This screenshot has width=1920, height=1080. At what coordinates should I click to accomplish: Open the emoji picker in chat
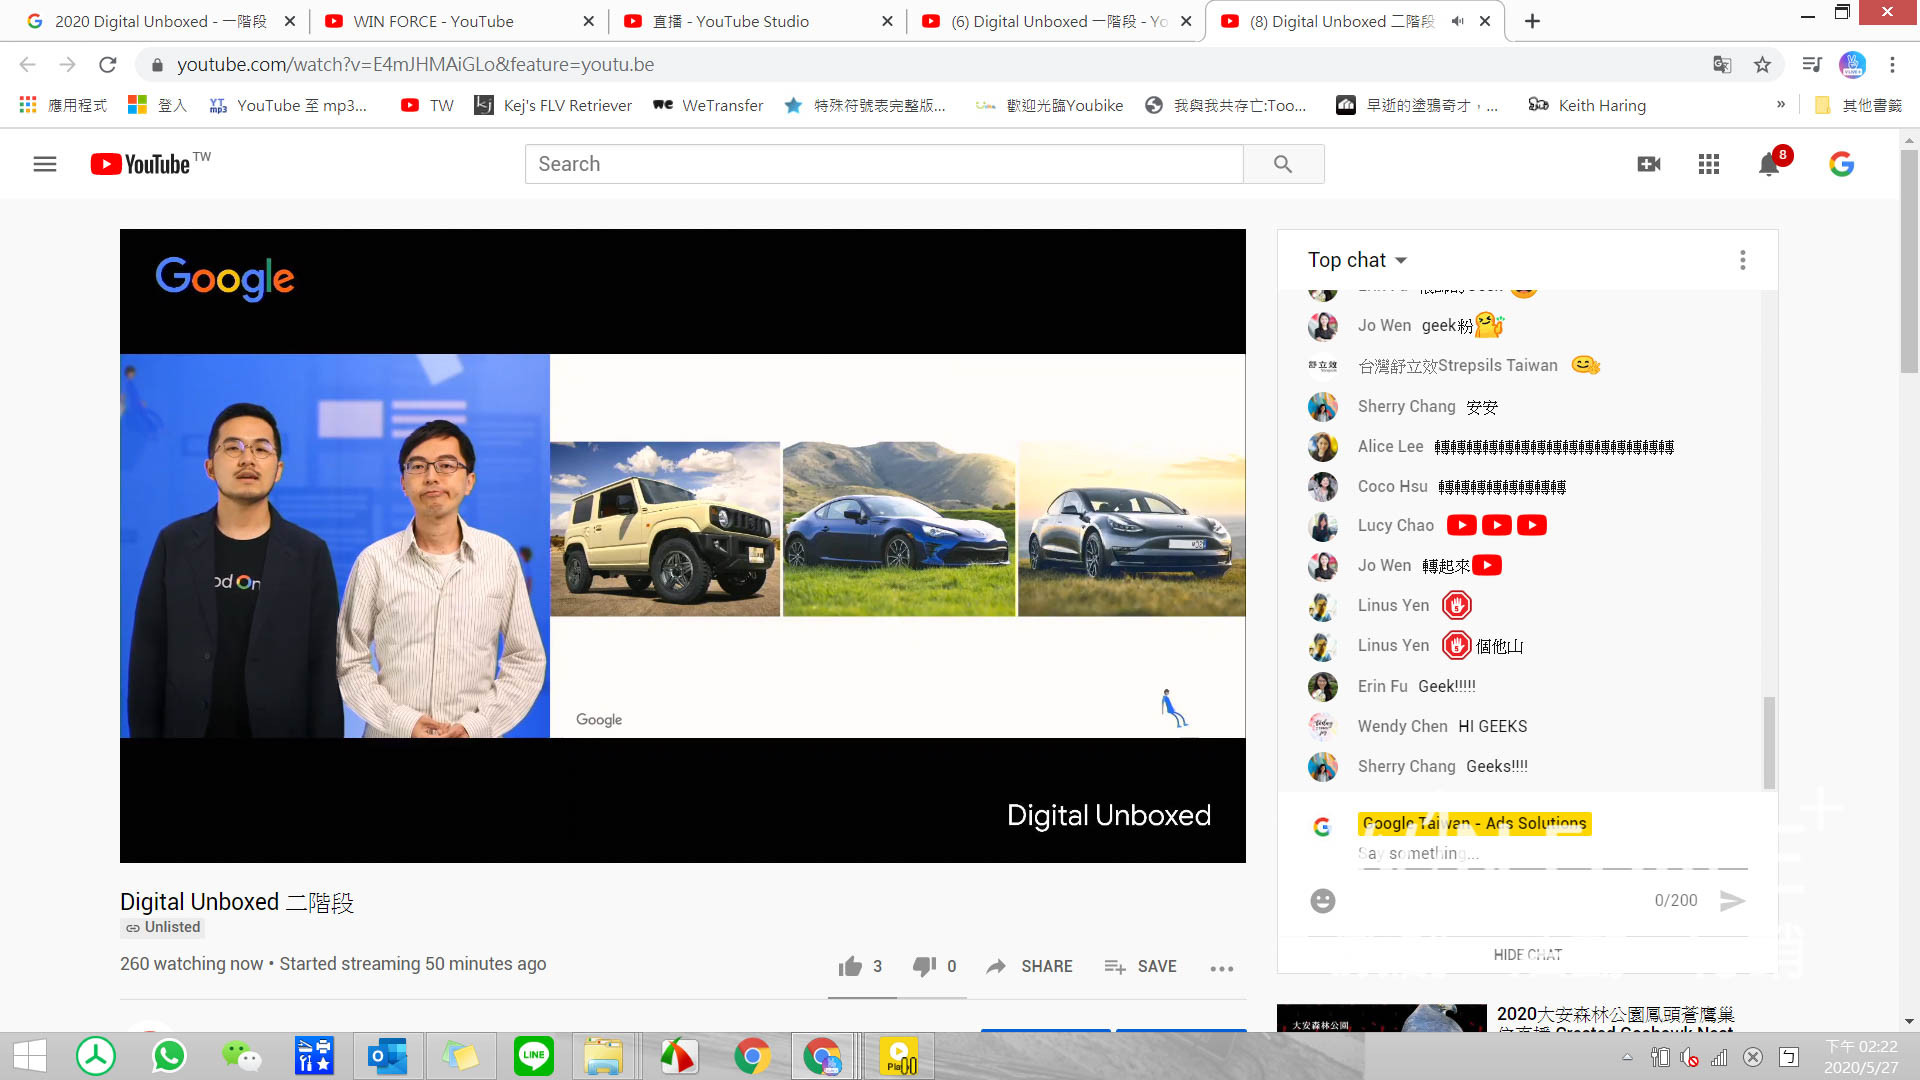pyautogui.click(x=1323, y=901)
